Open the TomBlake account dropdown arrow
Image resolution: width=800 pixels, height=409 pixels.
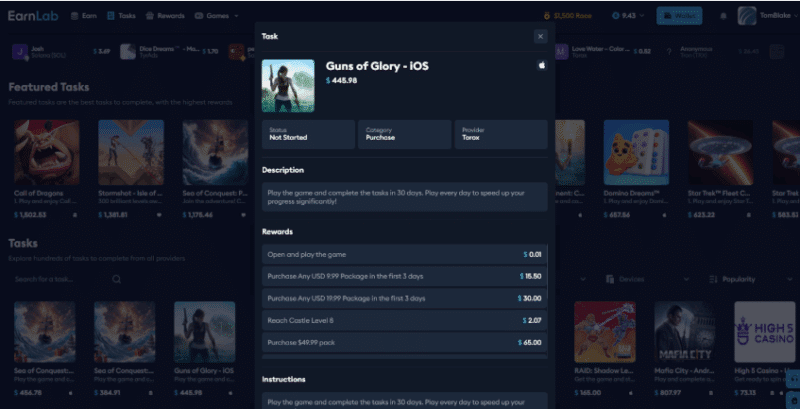click(795, 16)
